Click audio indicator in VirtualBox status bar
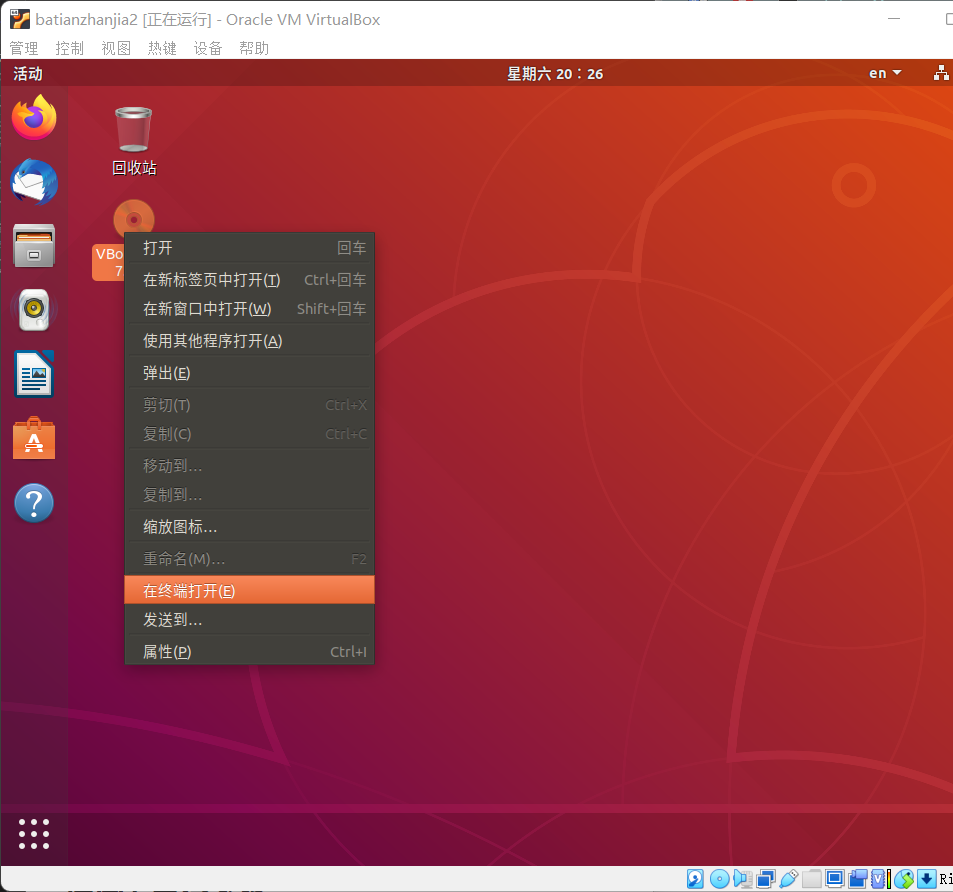953x892 pixels. coord(743,879)
